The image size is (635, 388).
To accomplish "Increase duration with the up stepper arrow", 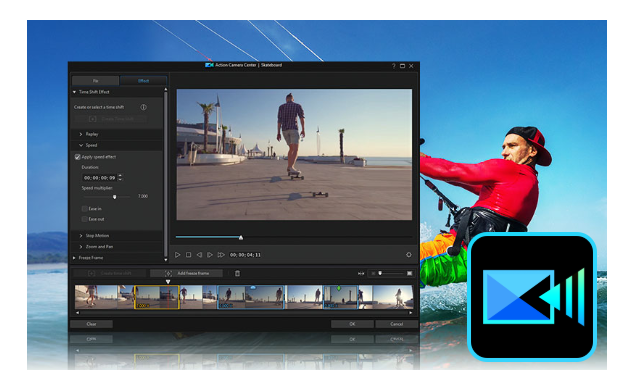I will click(x=120, y=176).
